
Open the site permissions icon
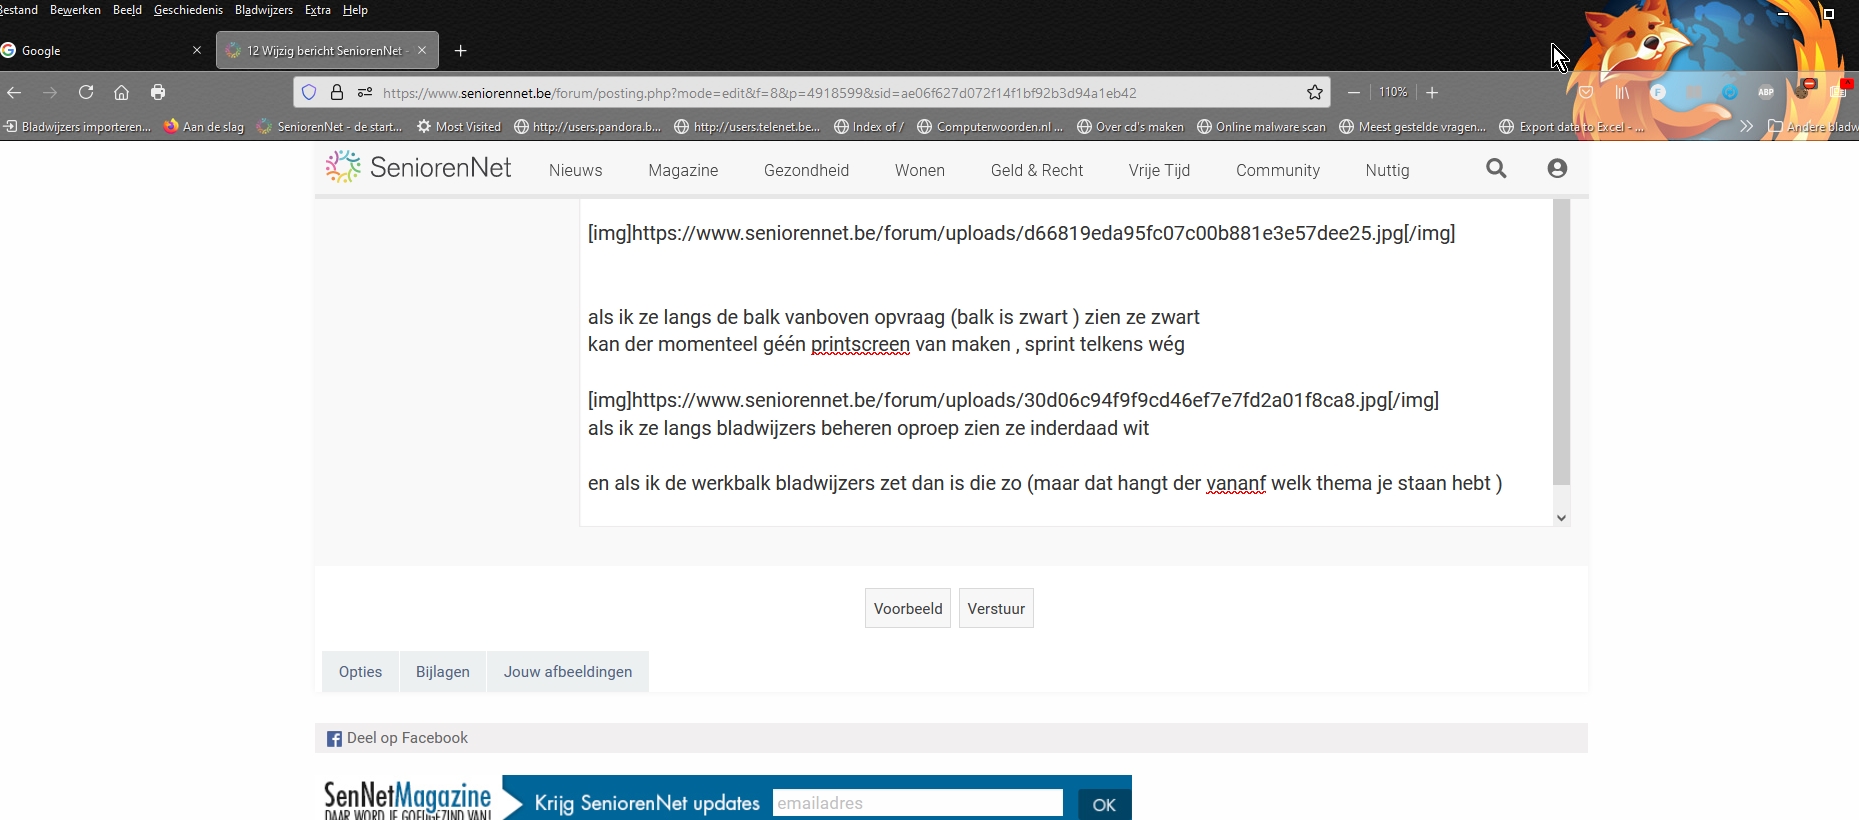(x=365, y=92)
